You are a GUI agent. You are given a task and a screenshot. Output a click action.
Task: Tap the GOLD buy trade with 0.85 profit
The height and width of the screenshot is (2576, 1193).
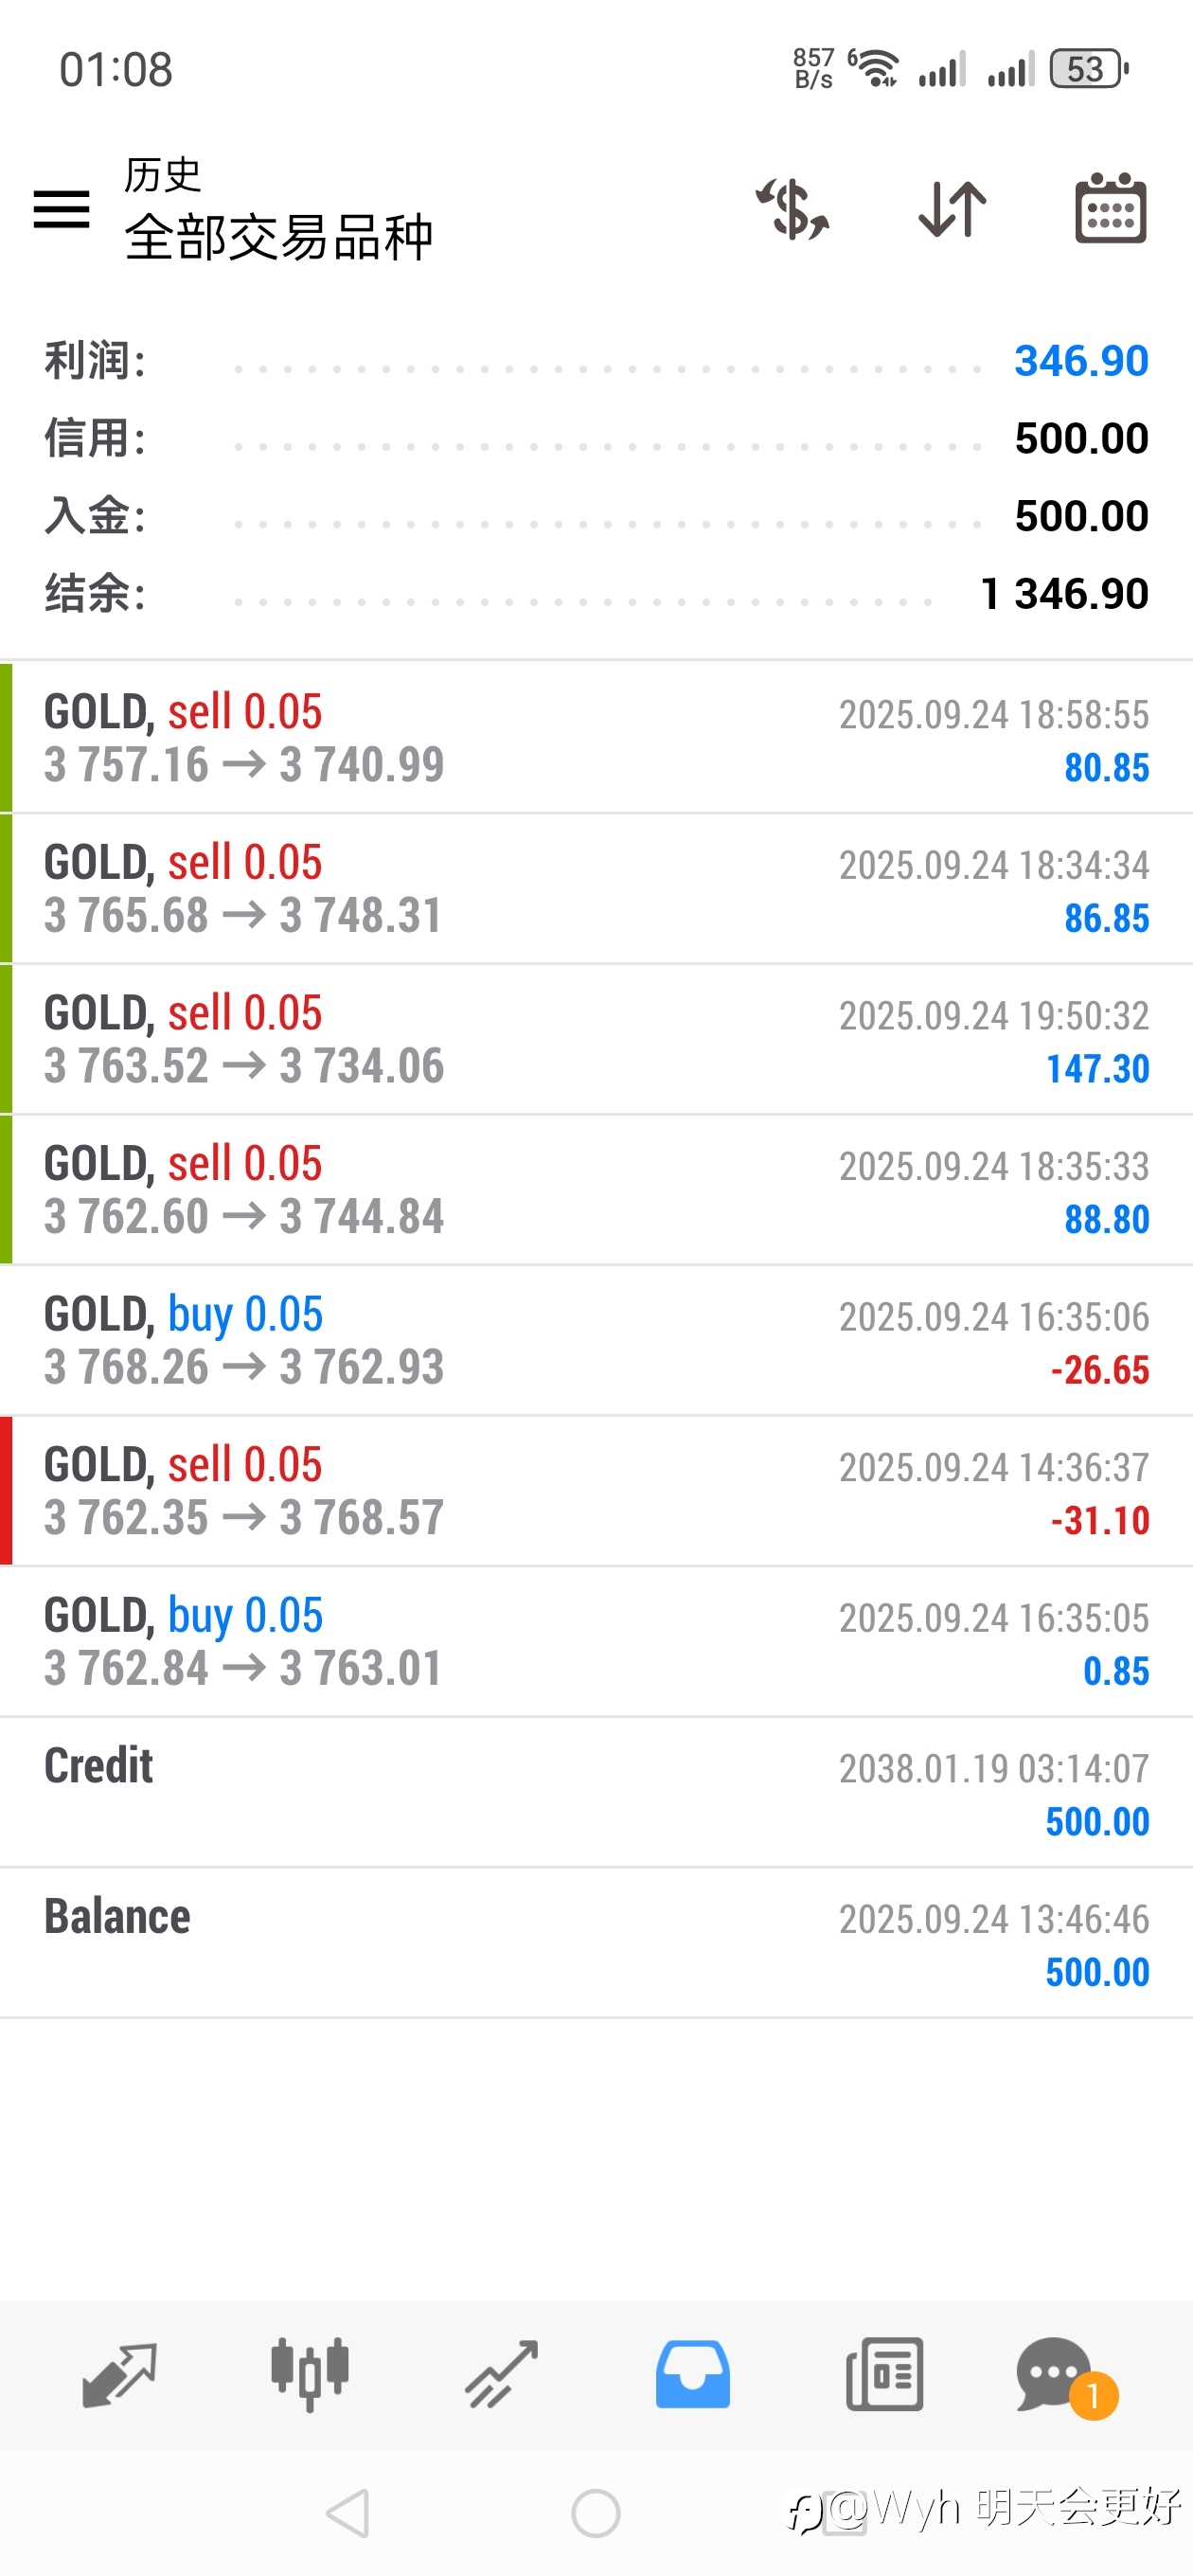[x=596, y=1641]
